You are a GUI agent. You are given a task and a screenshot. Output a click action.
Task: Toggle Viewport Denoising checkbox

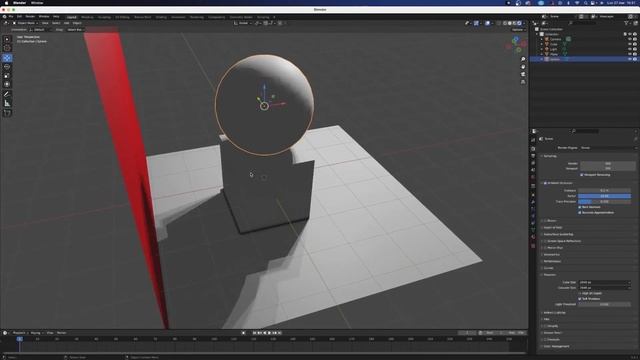(582, 175)
